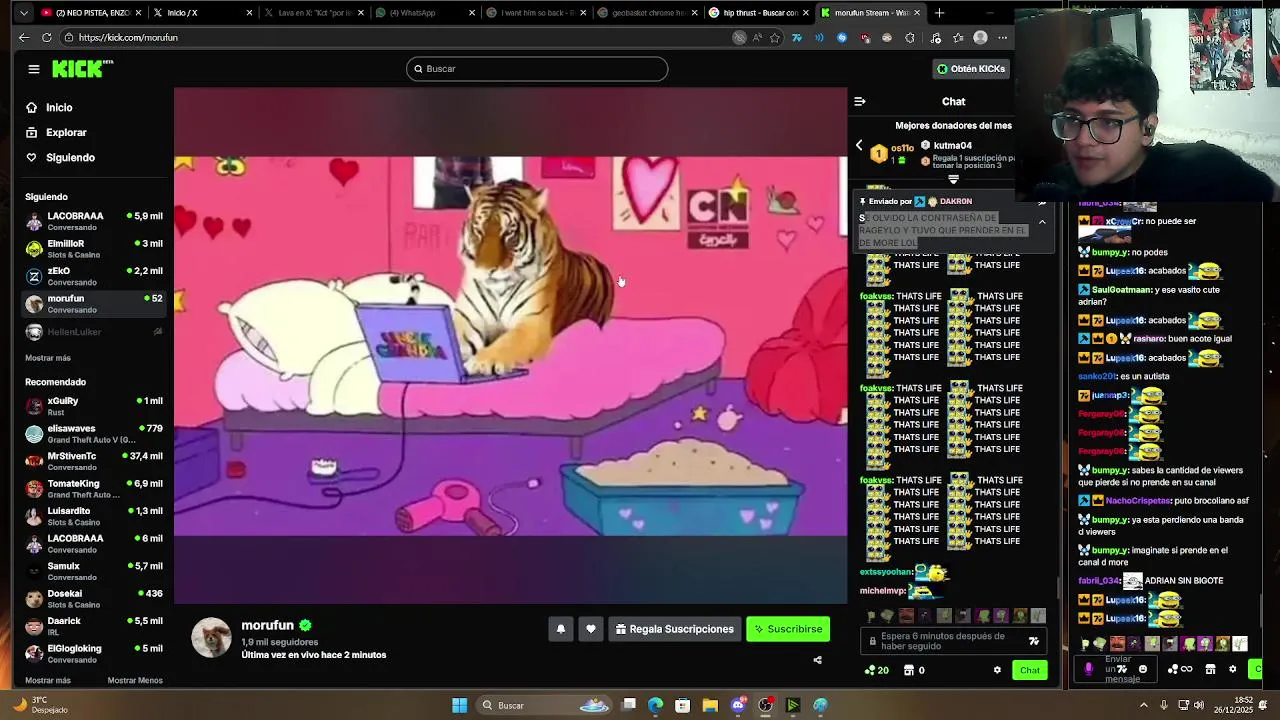Open settings gear in second chat
The width and height of the screenshot is (1280, 720).
[x=1233, y=669]
